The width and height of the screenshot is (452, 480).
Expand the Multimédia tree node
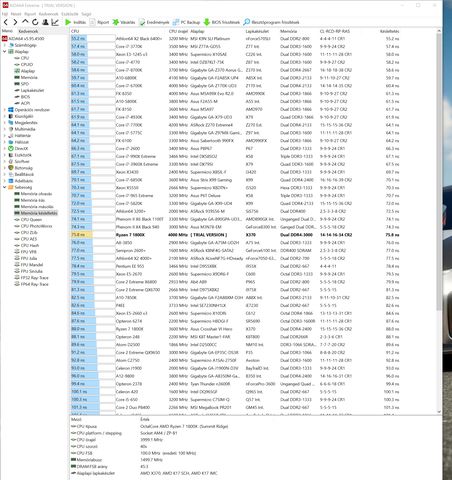(x=5, y=129)
